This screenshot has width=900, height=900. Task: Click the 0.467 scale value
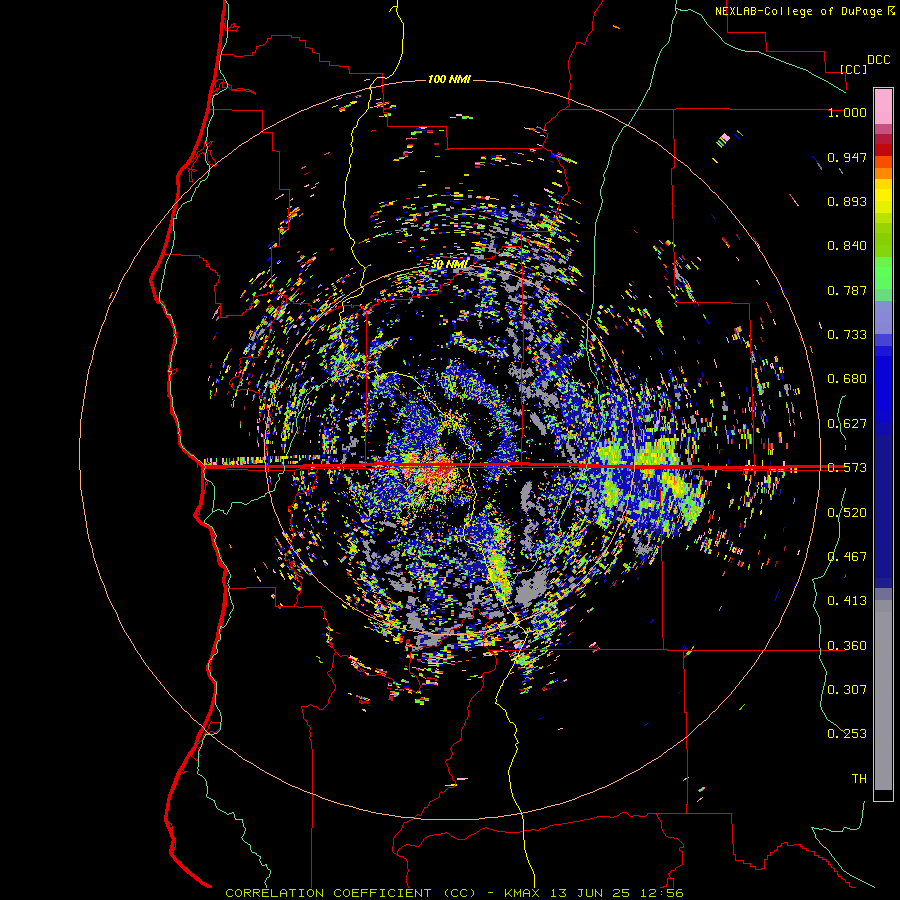[x=847, y=556]
